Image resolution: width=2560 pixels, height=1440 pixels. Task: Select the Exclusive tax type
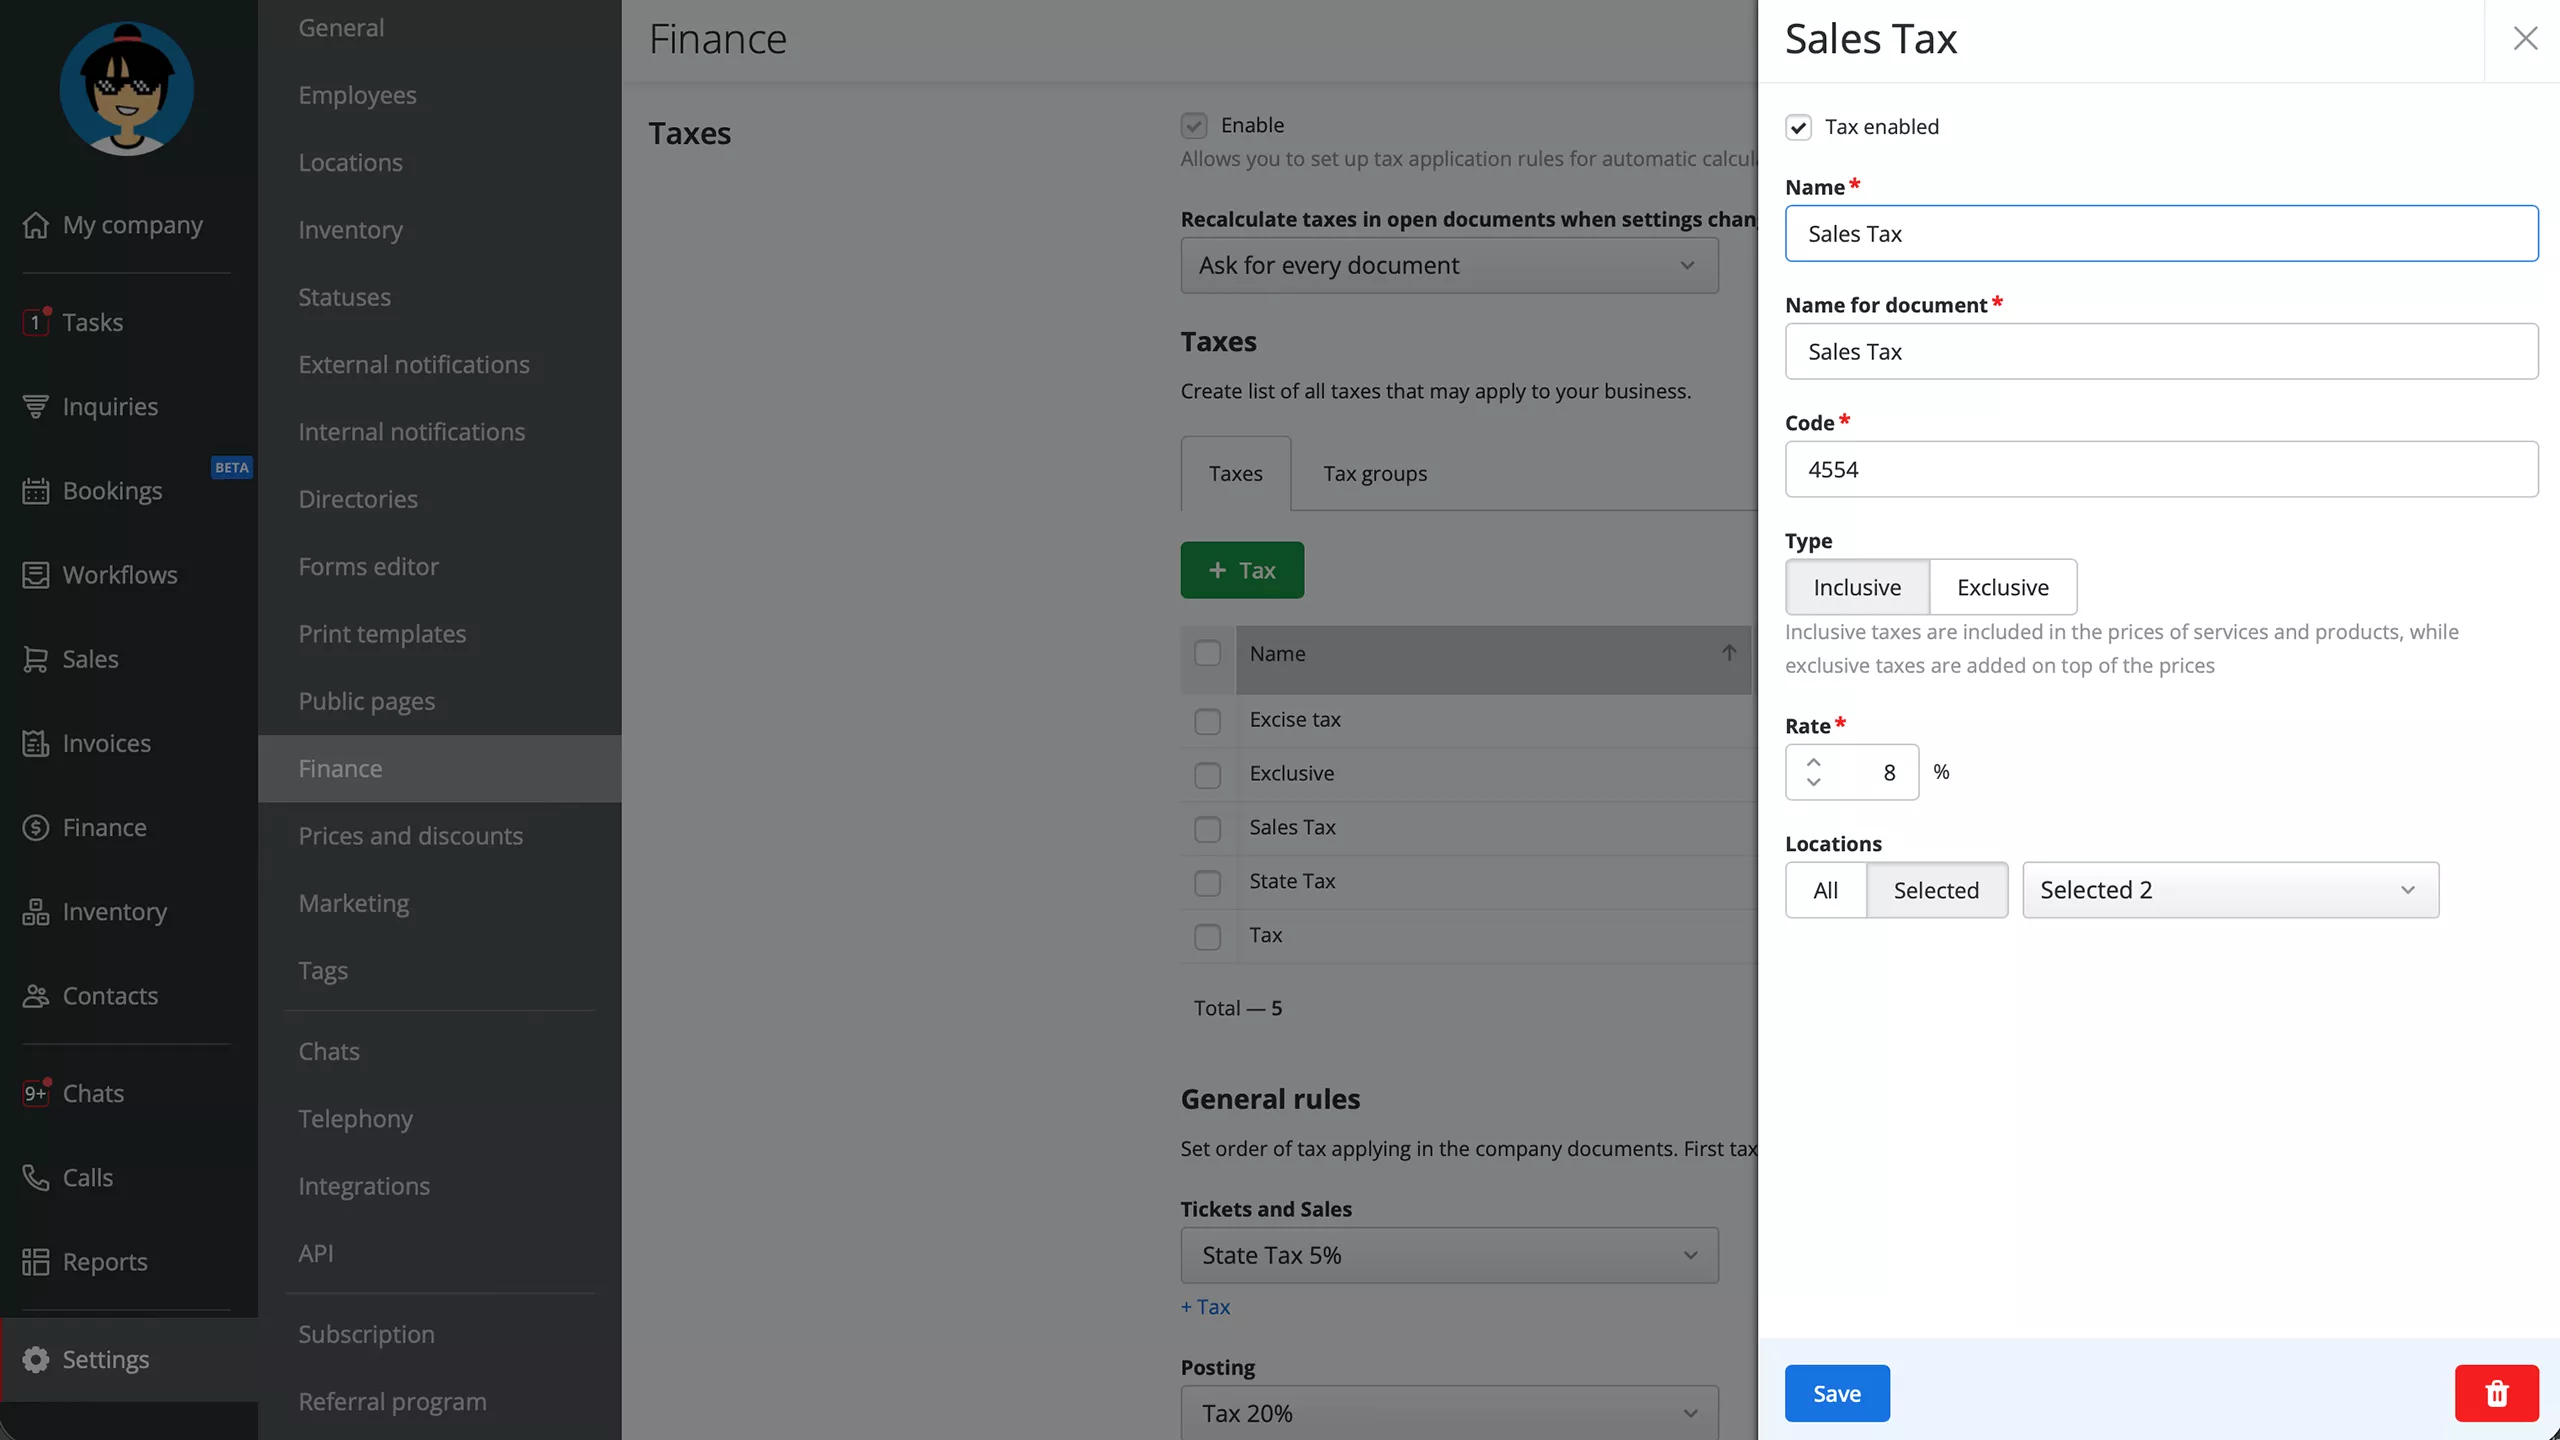point(2002,587)
